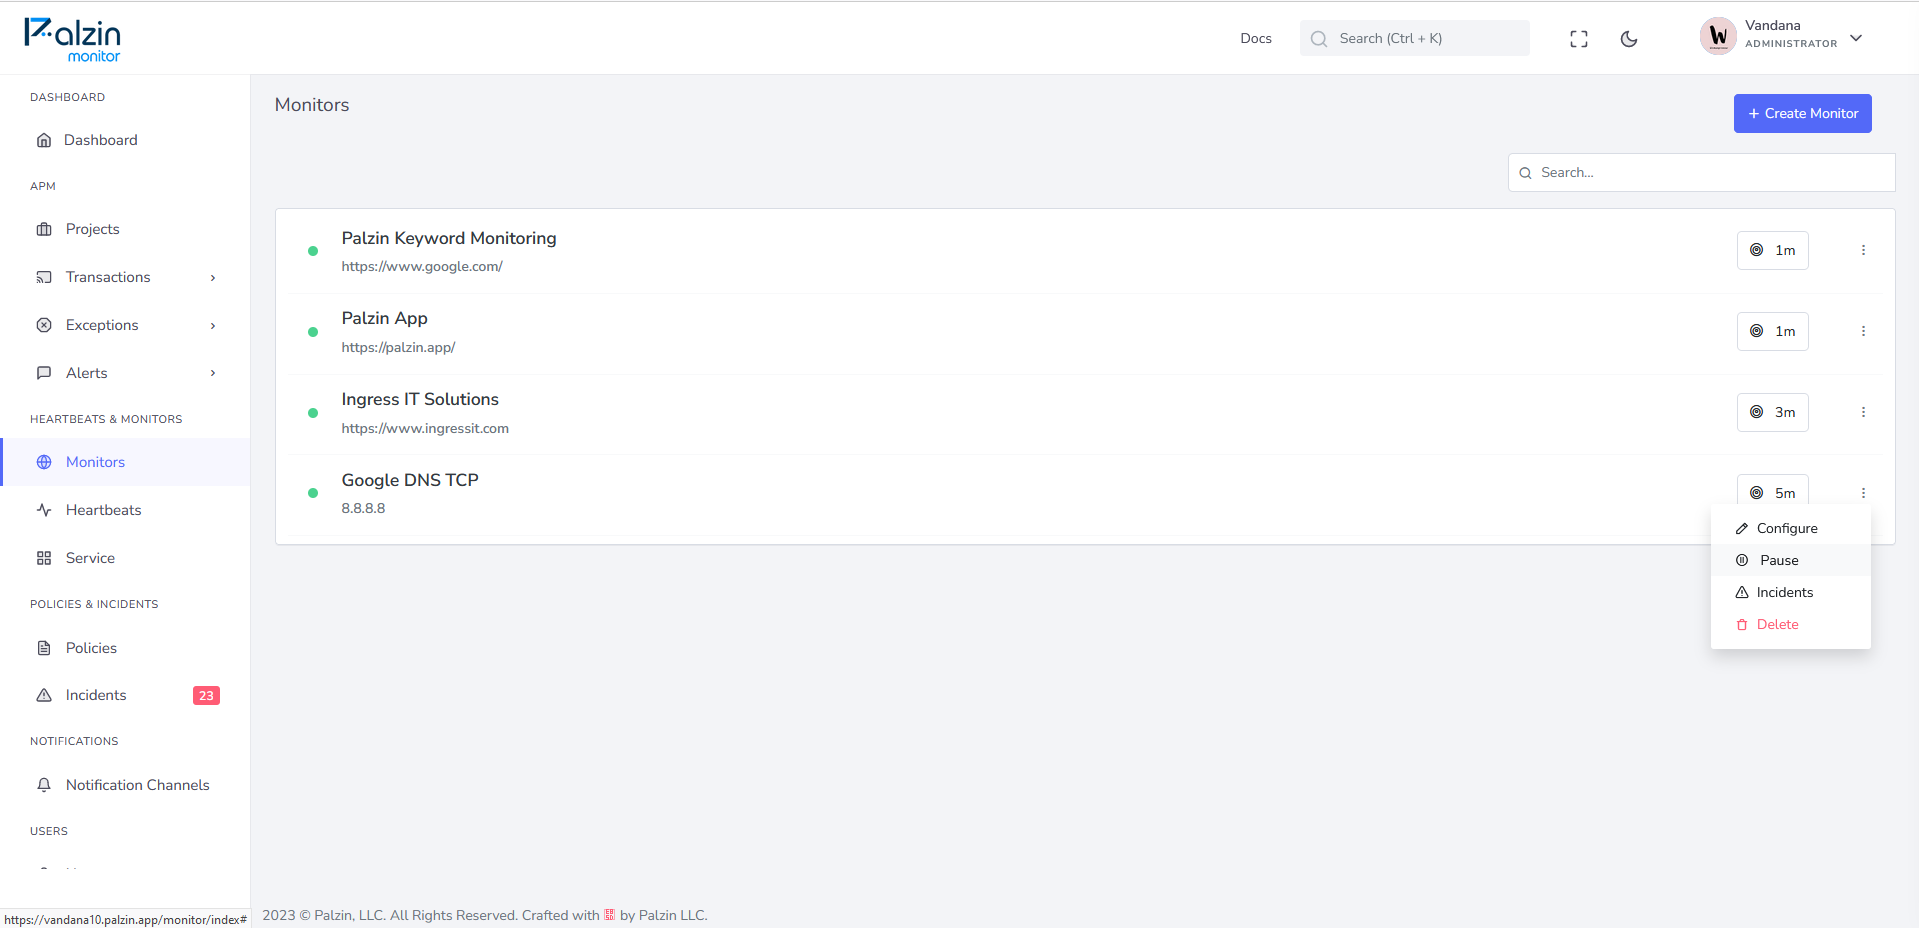This screenshot has height=928, width=1919.
Task: Open the Palzin App monitor title
Action: [x=384, y=319]
